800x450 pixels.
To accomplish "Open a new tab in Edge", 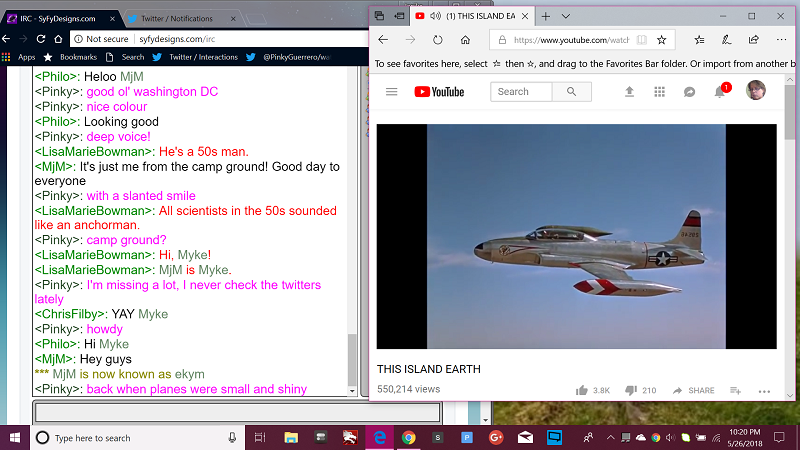I will (x=545, y=16).
